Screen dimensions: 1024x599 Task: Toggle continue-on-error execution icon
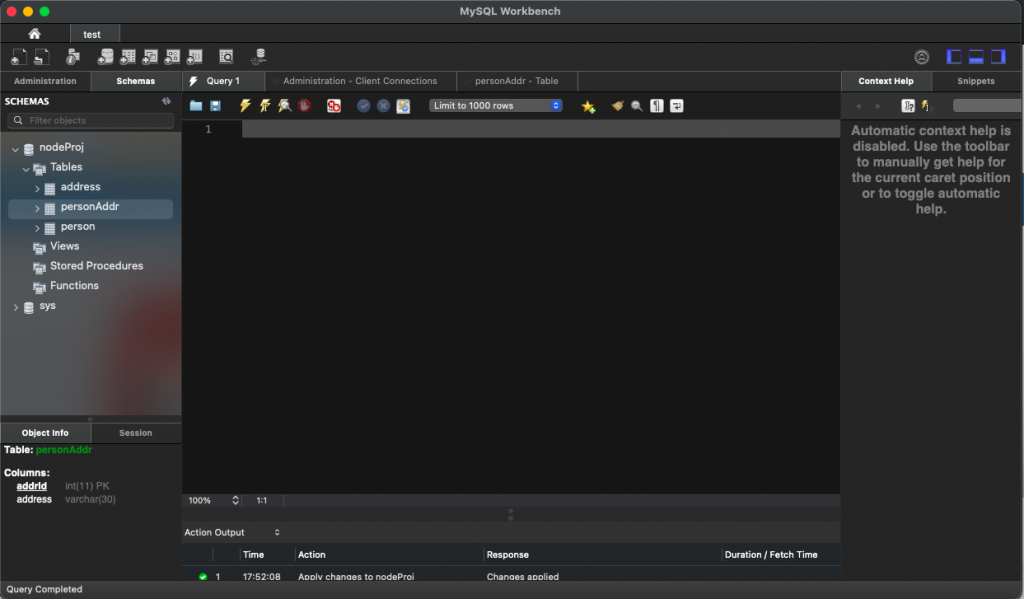334,106
